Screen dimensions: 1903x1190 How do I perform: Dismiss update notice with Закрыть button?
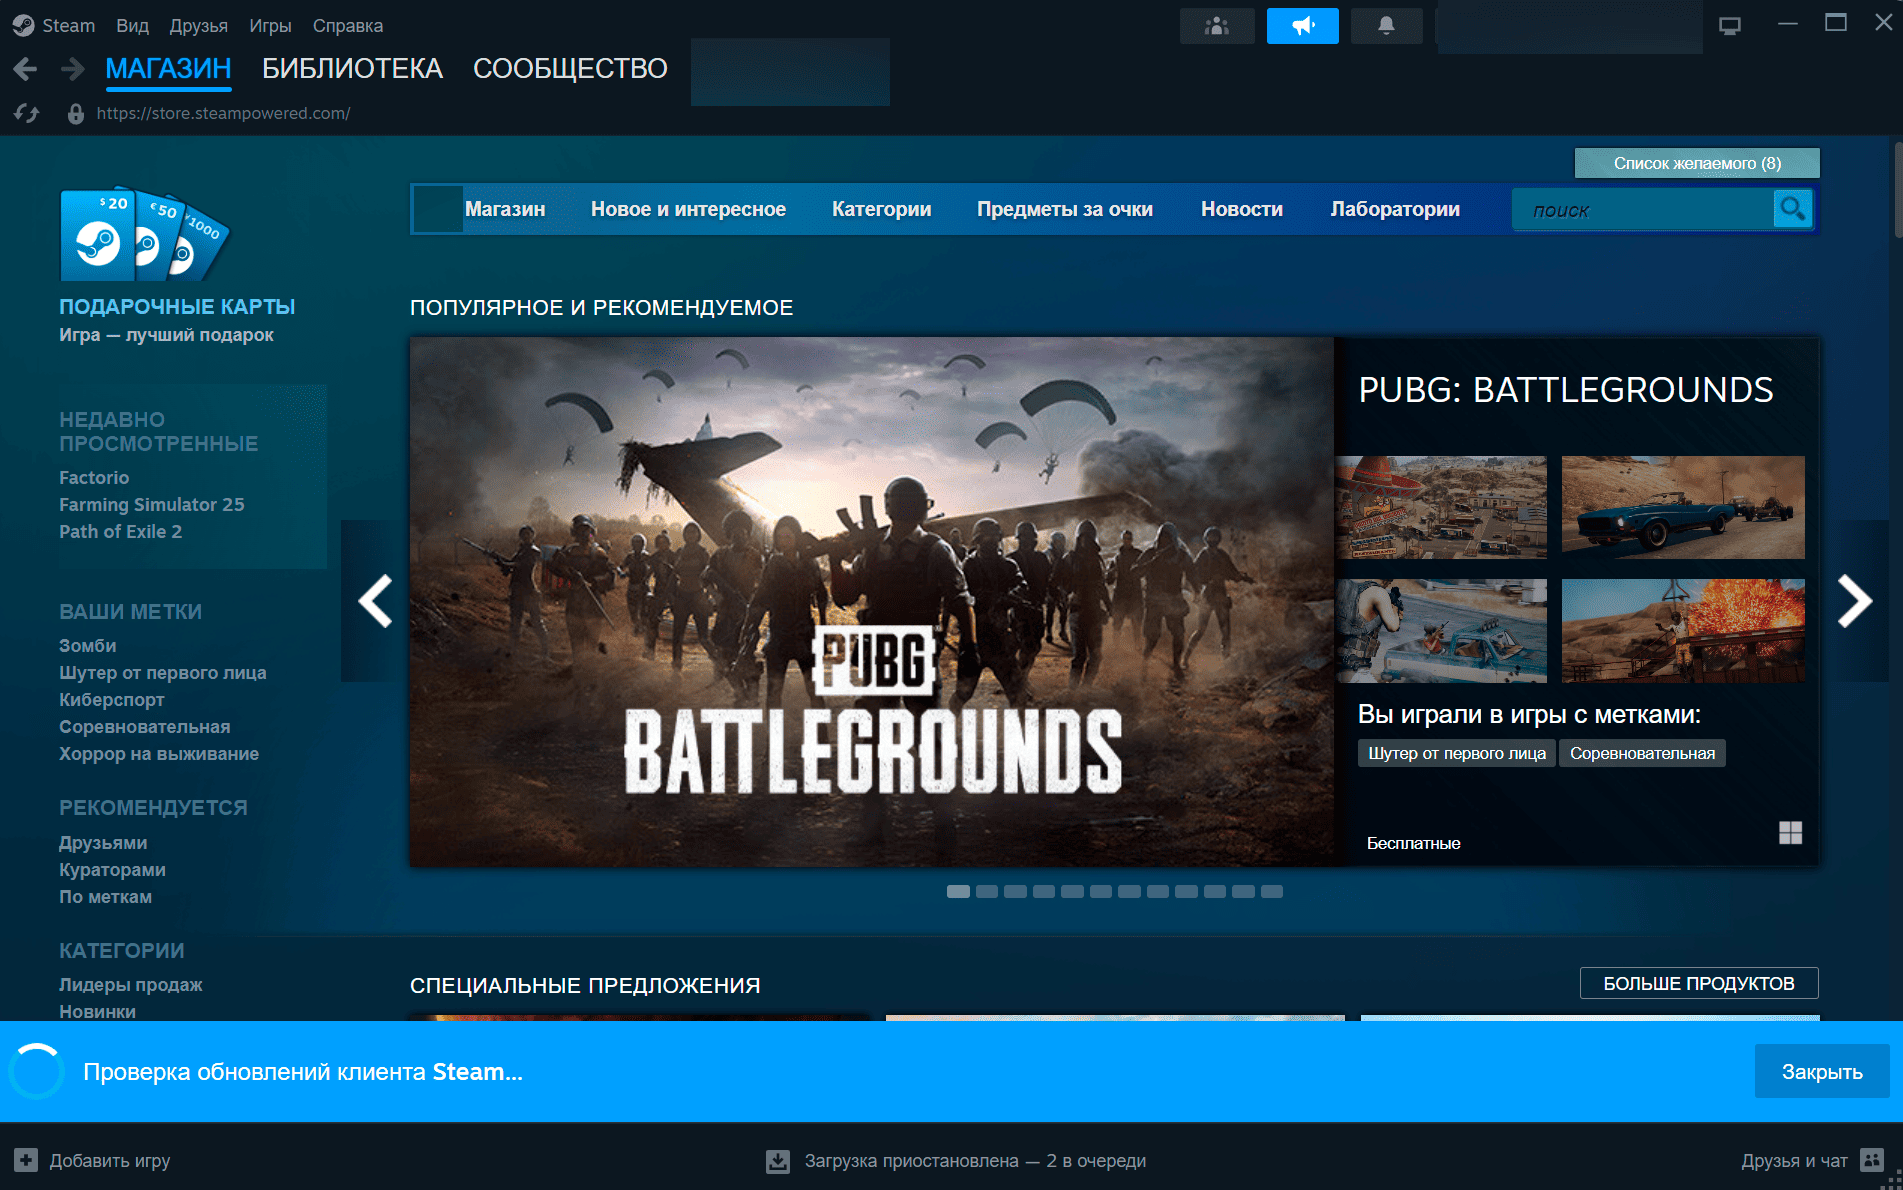pos(1822,1071)
